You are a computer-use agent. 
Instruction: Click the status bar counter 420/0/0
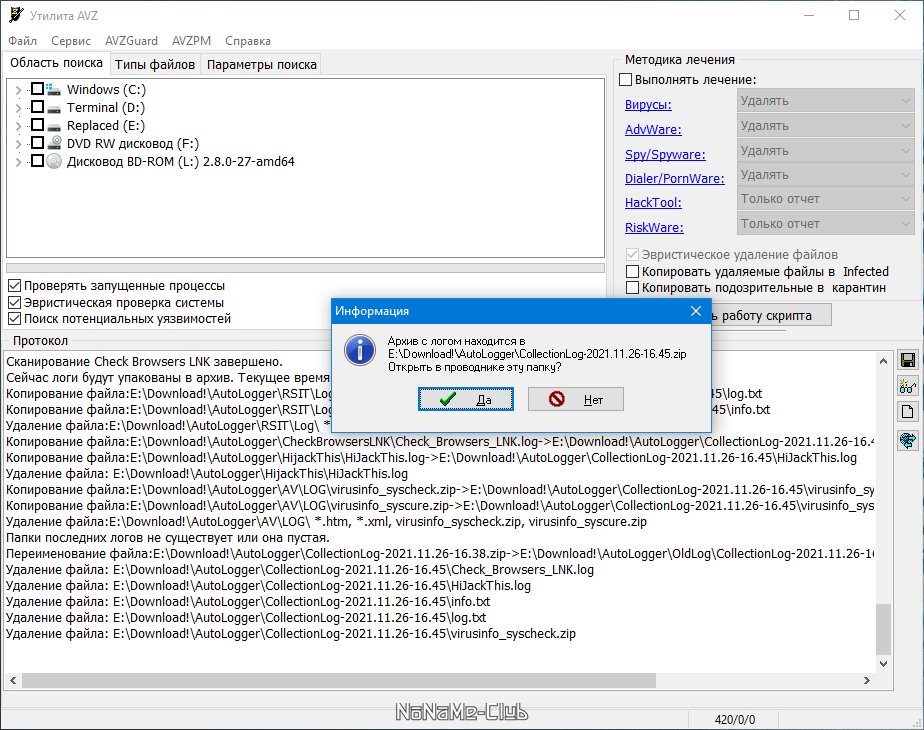coord(734,719)
